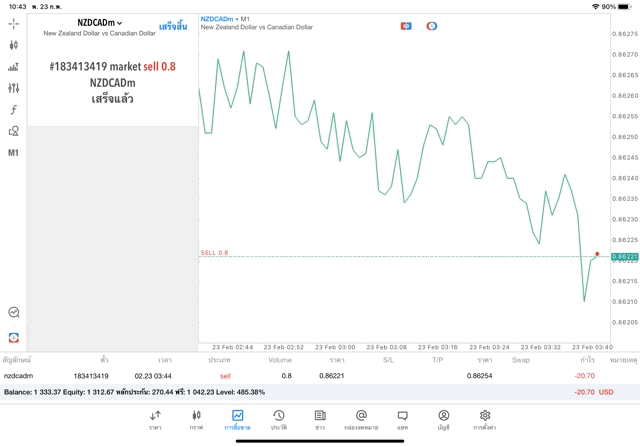
Task: Expand the NZDCADm symbol dropdown
Action: click(x=100, y=23)
